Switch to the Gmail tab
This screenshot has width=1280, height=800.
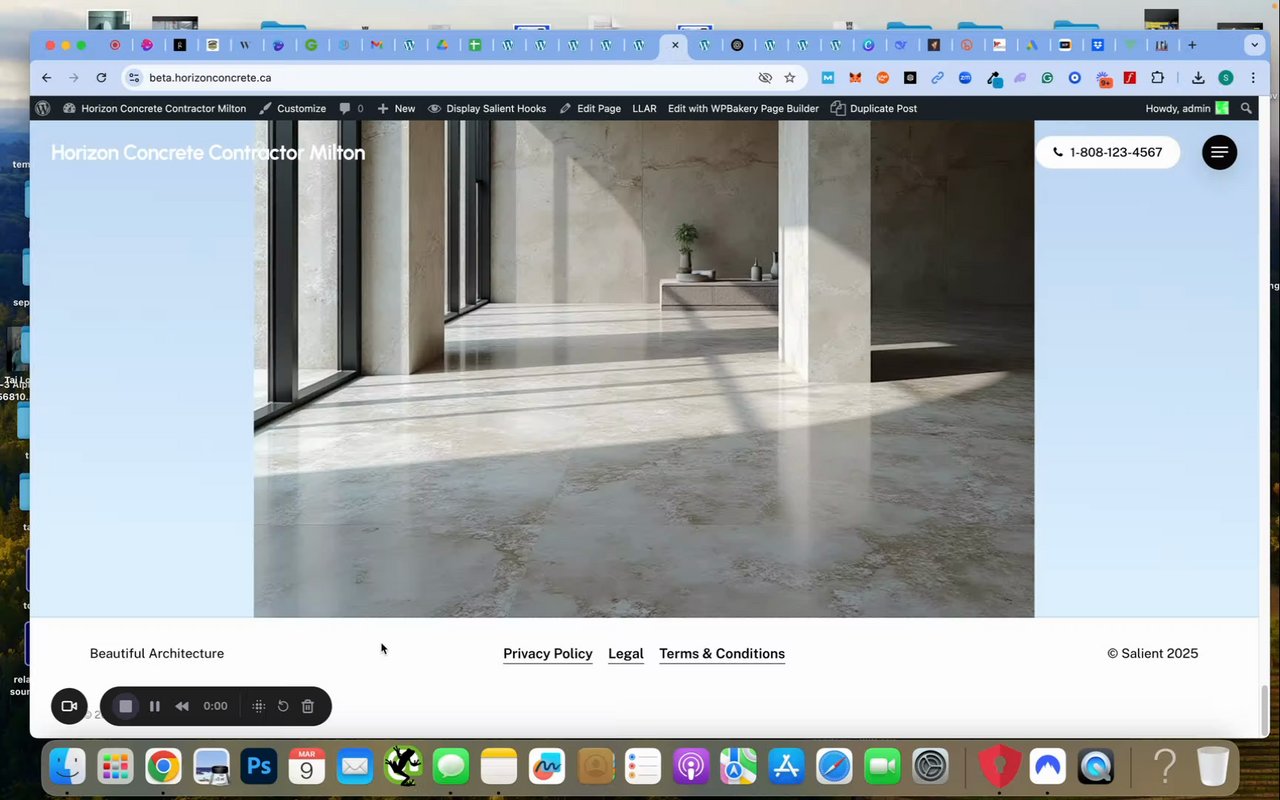click(376, 45)
